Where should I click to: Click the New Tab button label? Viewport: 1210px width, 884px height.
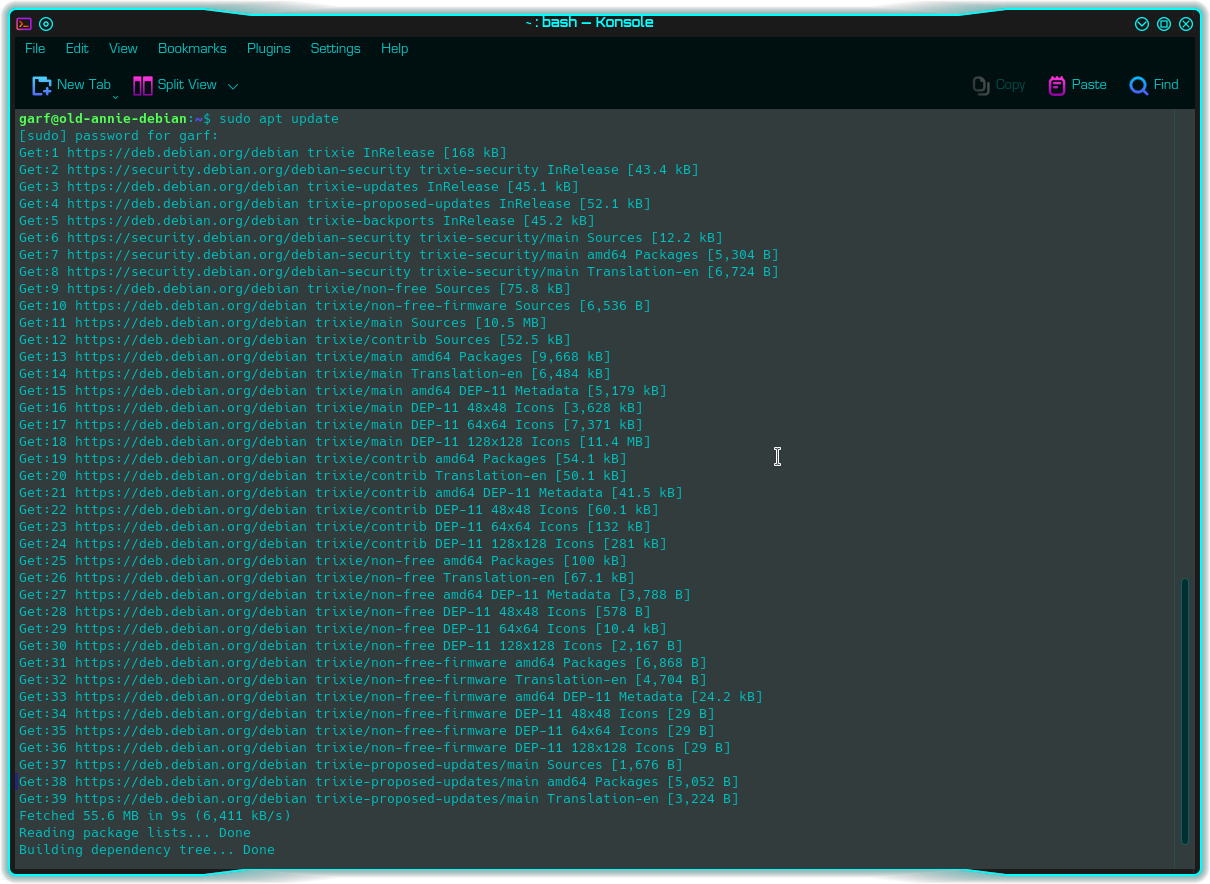(x=84, y=85)
